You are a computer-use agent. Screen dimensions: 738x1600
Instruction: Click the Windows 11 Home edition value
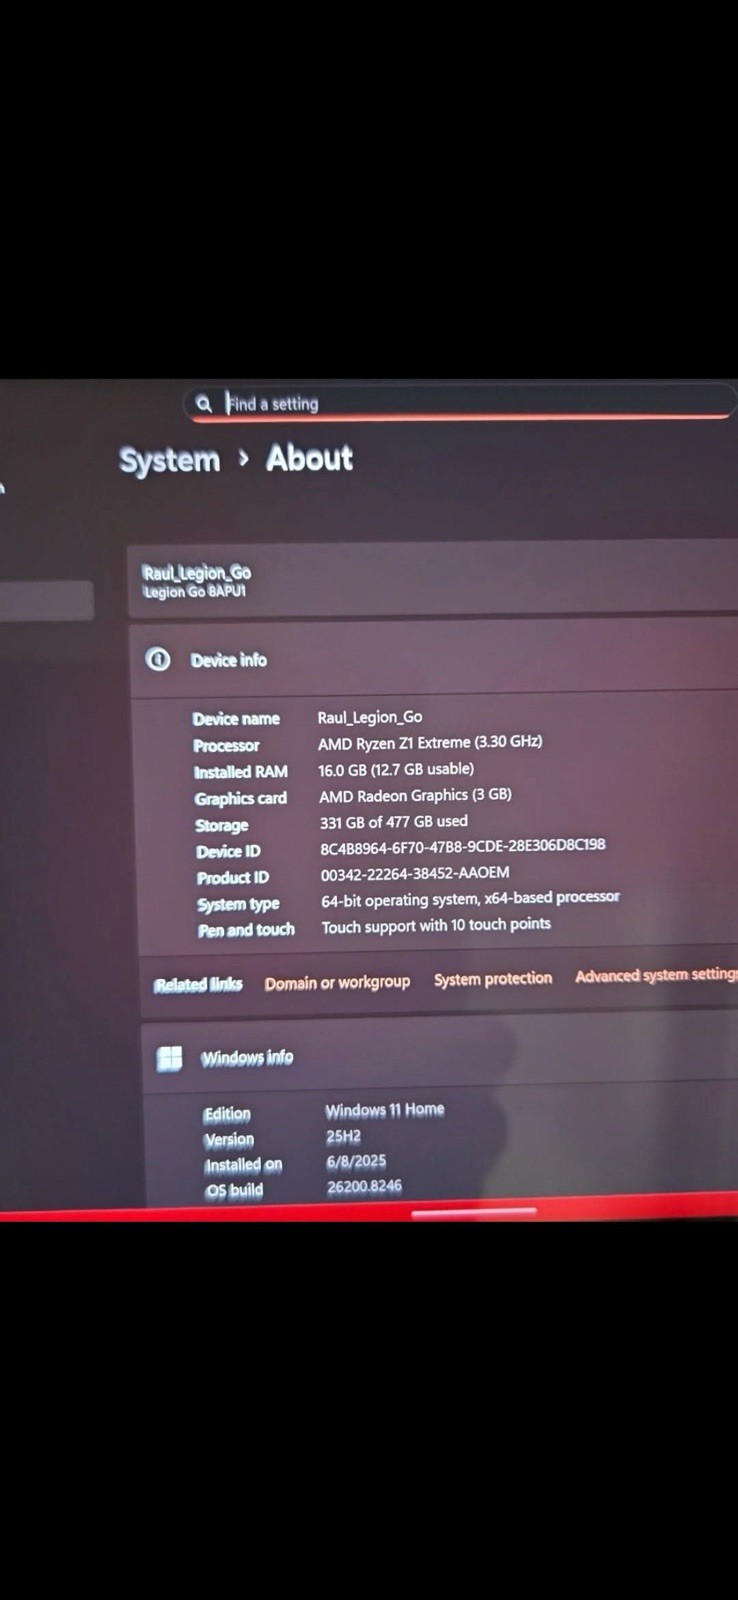[385, 1110]
